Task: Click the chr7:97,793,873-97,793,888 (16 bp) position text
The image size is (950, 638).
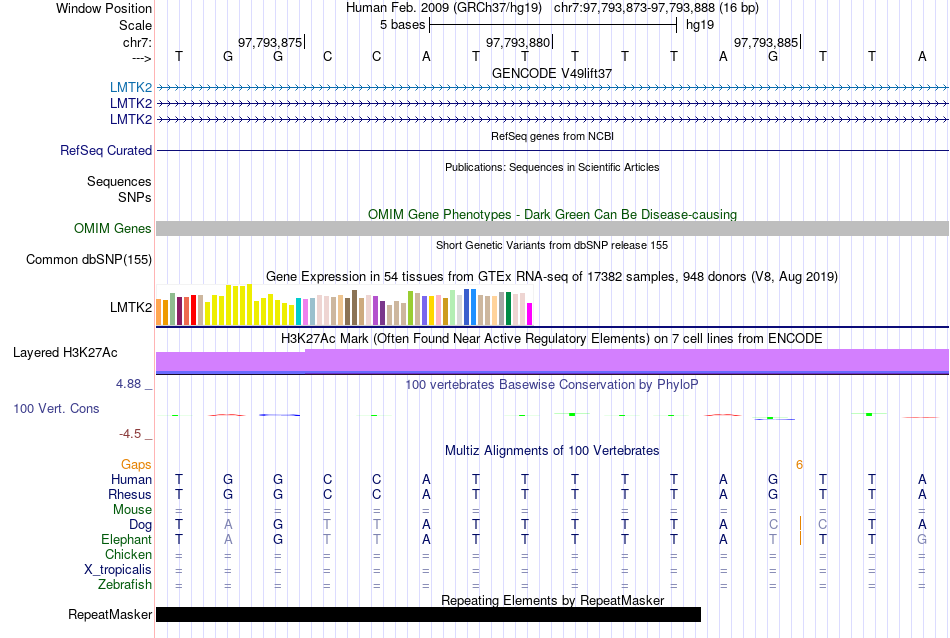Action: [656, 8]
